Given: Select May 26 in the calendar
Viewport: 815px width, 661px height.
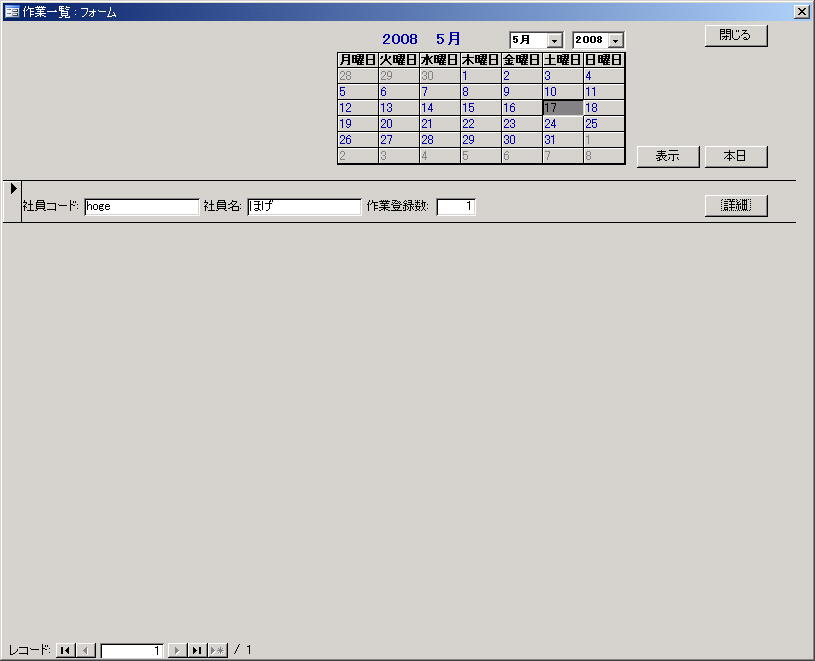Looking at the screenshot, I should point(358,140).
